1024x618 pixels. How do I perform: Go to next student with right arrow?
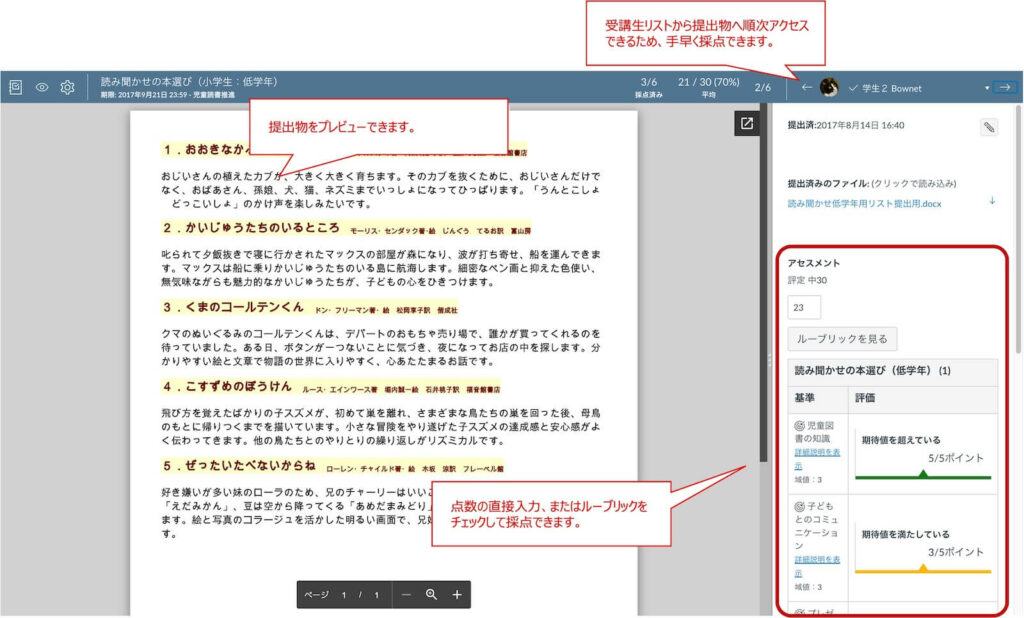tap(1004, 87)
